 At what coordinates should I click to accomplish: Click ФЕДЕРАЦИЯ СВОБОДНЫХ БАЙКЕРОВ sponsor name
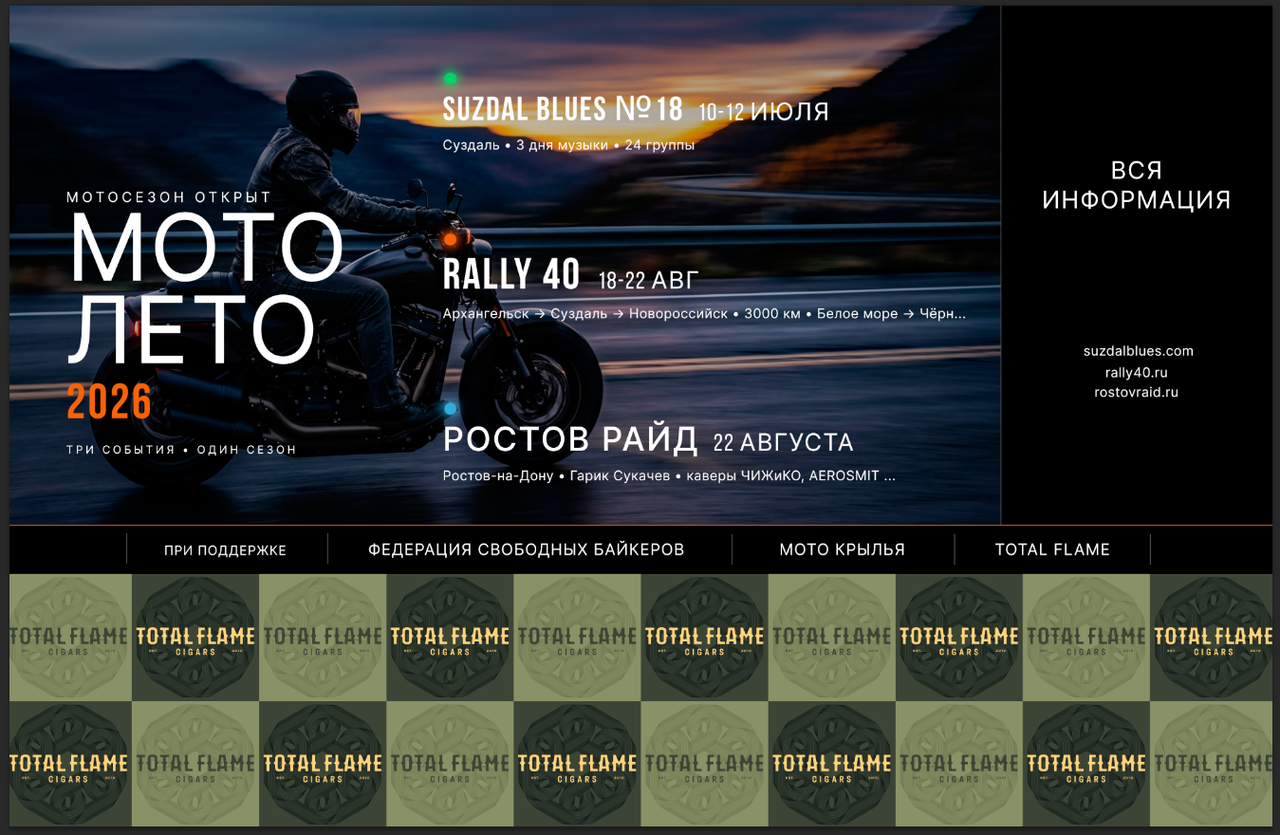click(526, 549)
